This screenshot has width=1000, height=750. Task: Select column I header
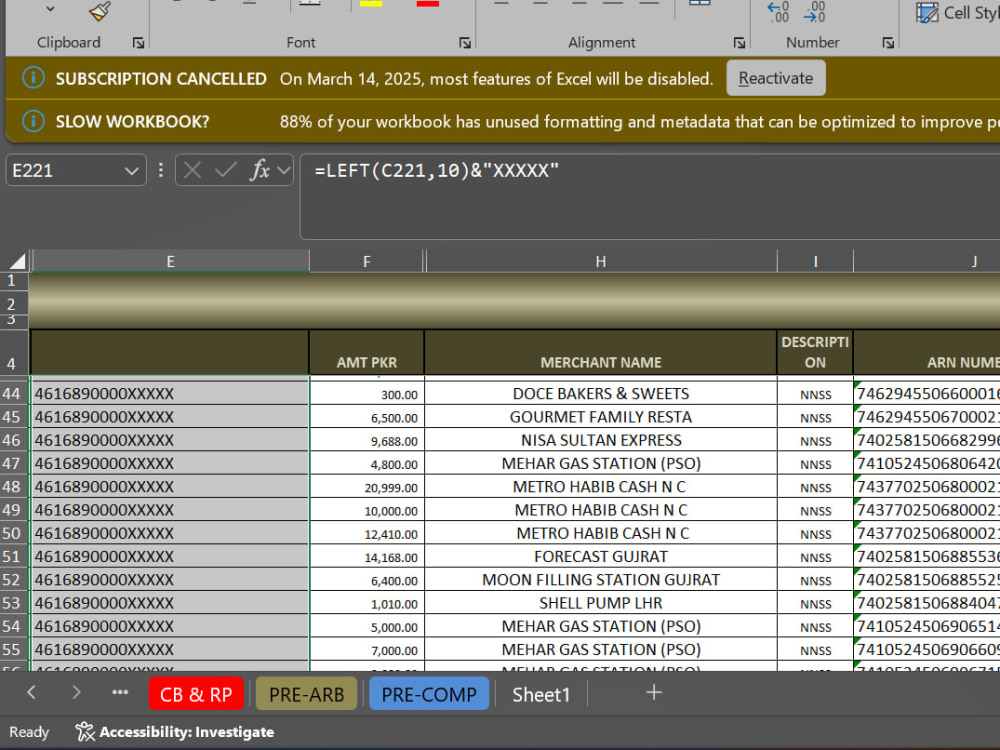click(x=815, y=261)
